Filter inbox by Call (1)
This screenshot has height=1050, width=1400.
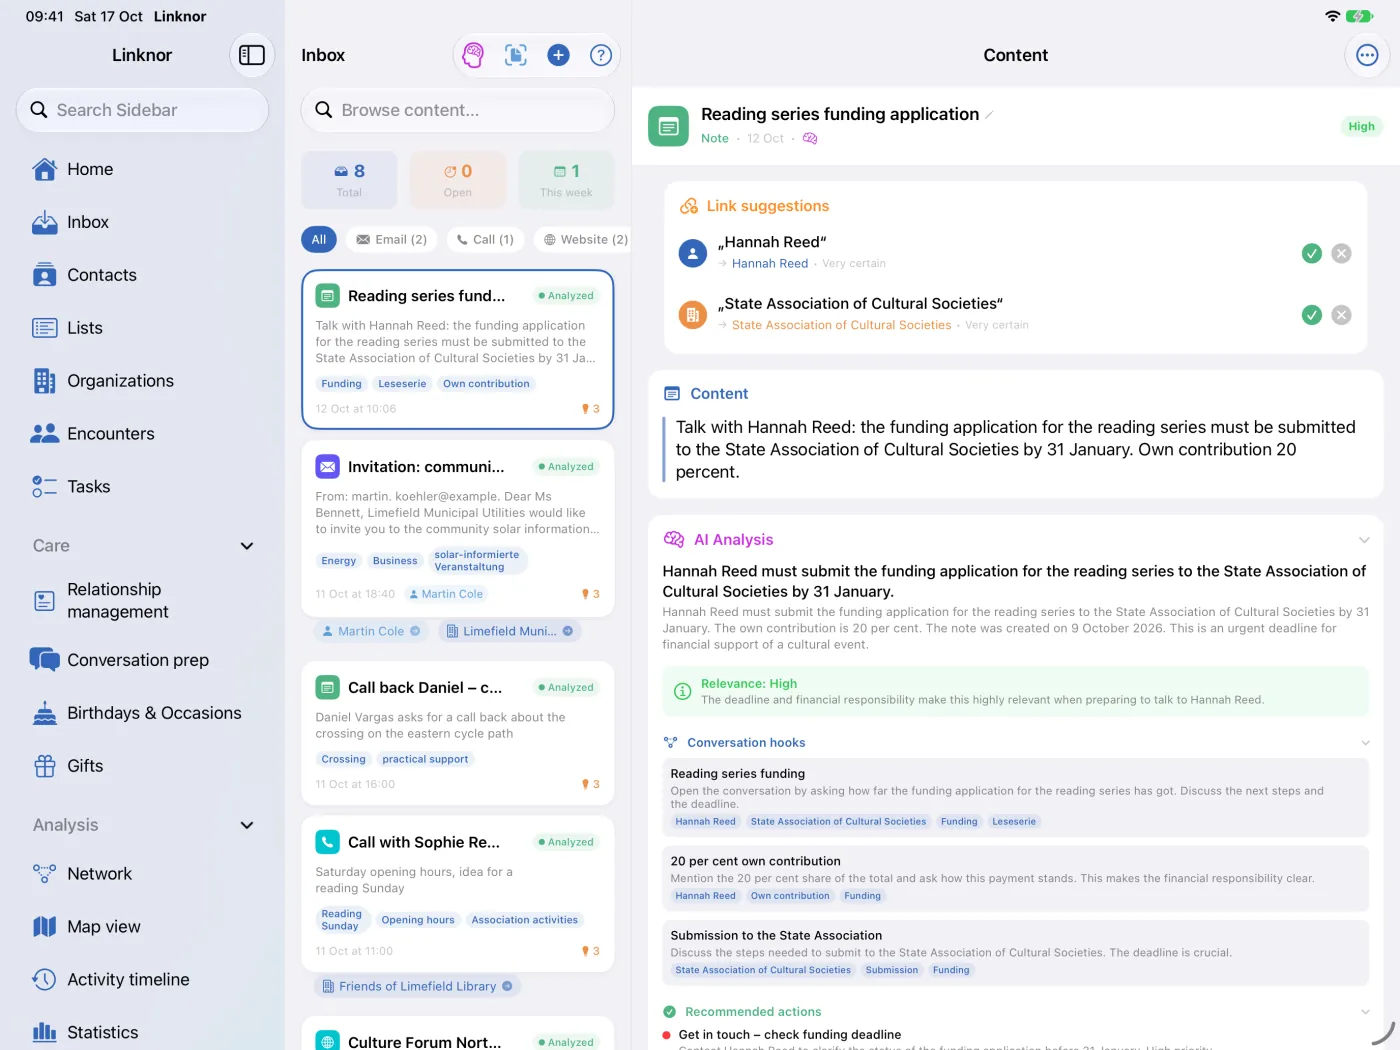pyautogui.click(x=485, y=240)
